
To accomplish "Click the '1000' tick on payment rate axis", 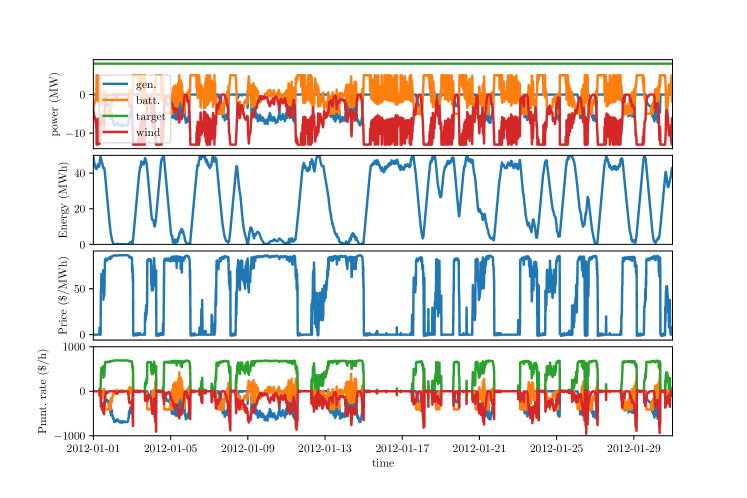I will (x=75, y=347).
